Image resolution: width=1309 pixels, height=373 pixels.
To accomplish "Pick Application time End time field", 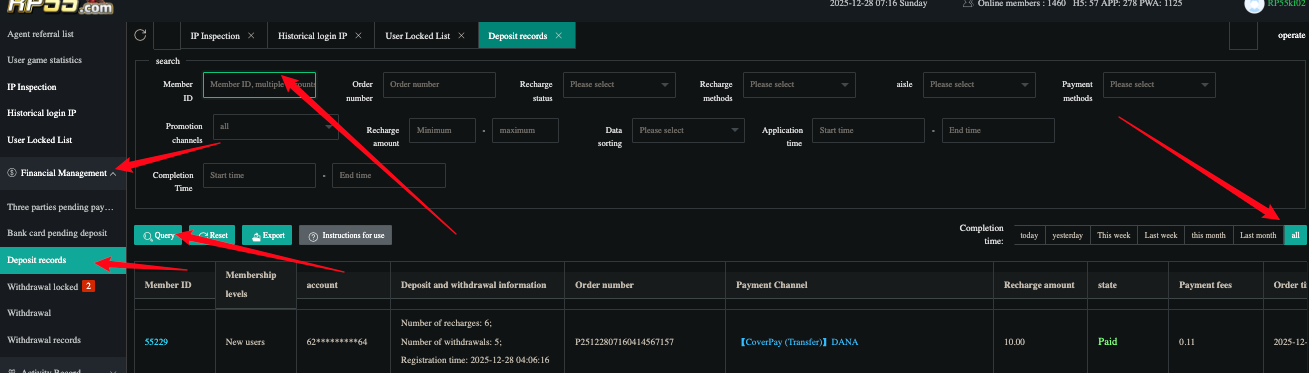I will pos(998,131).
